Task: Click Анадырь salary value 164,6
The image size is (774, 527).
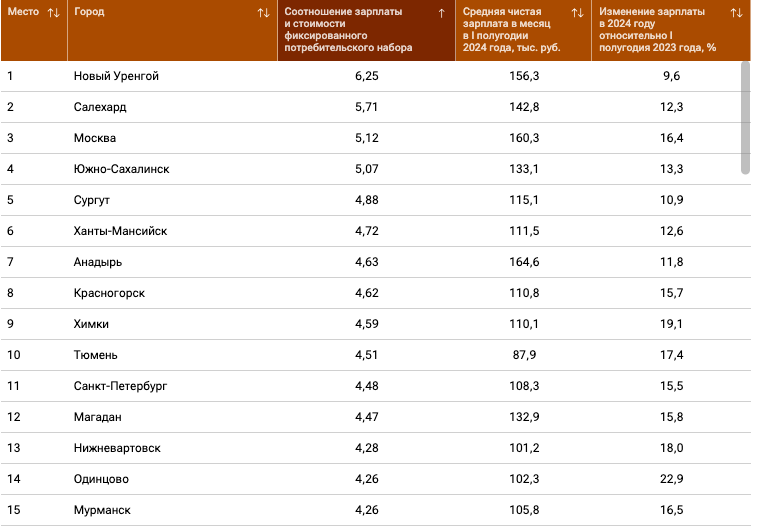Action: (x=524, y=262)
